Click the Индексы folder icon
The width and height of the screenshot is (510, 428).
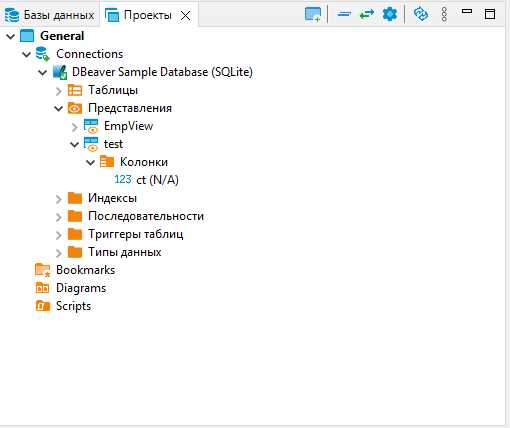75,198
